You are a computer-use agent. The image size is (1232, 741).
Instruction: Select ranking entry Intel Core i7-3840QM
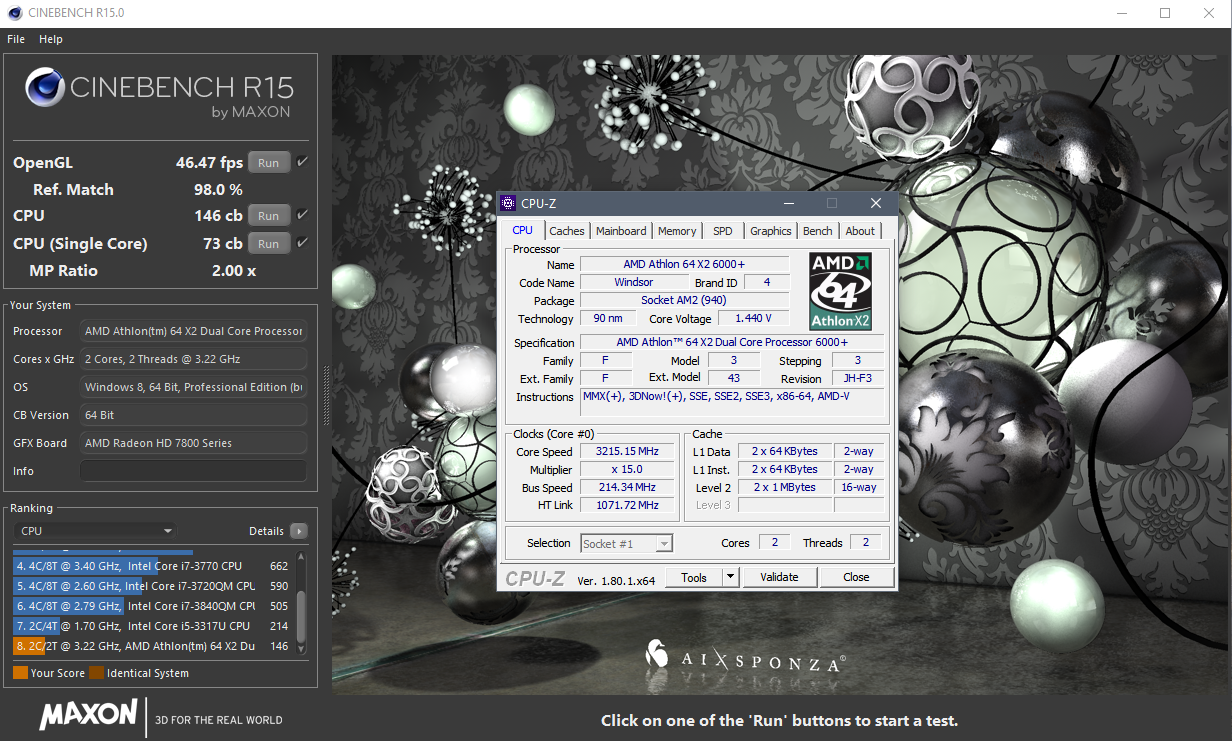pos(153,606)
